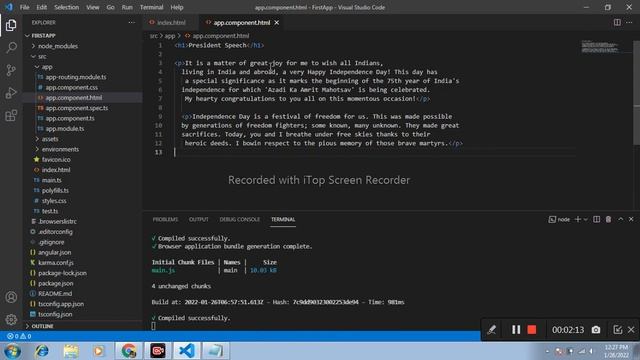This screenshot has width=640, height=360.
Task: Close the terminal panel
Action: click(631, 219)
